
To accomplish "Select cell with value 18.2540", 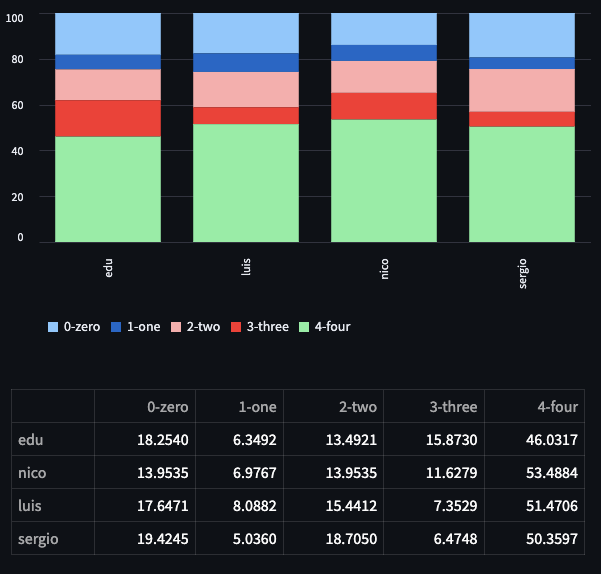I will pyautogui.click(x=145, y=439).
